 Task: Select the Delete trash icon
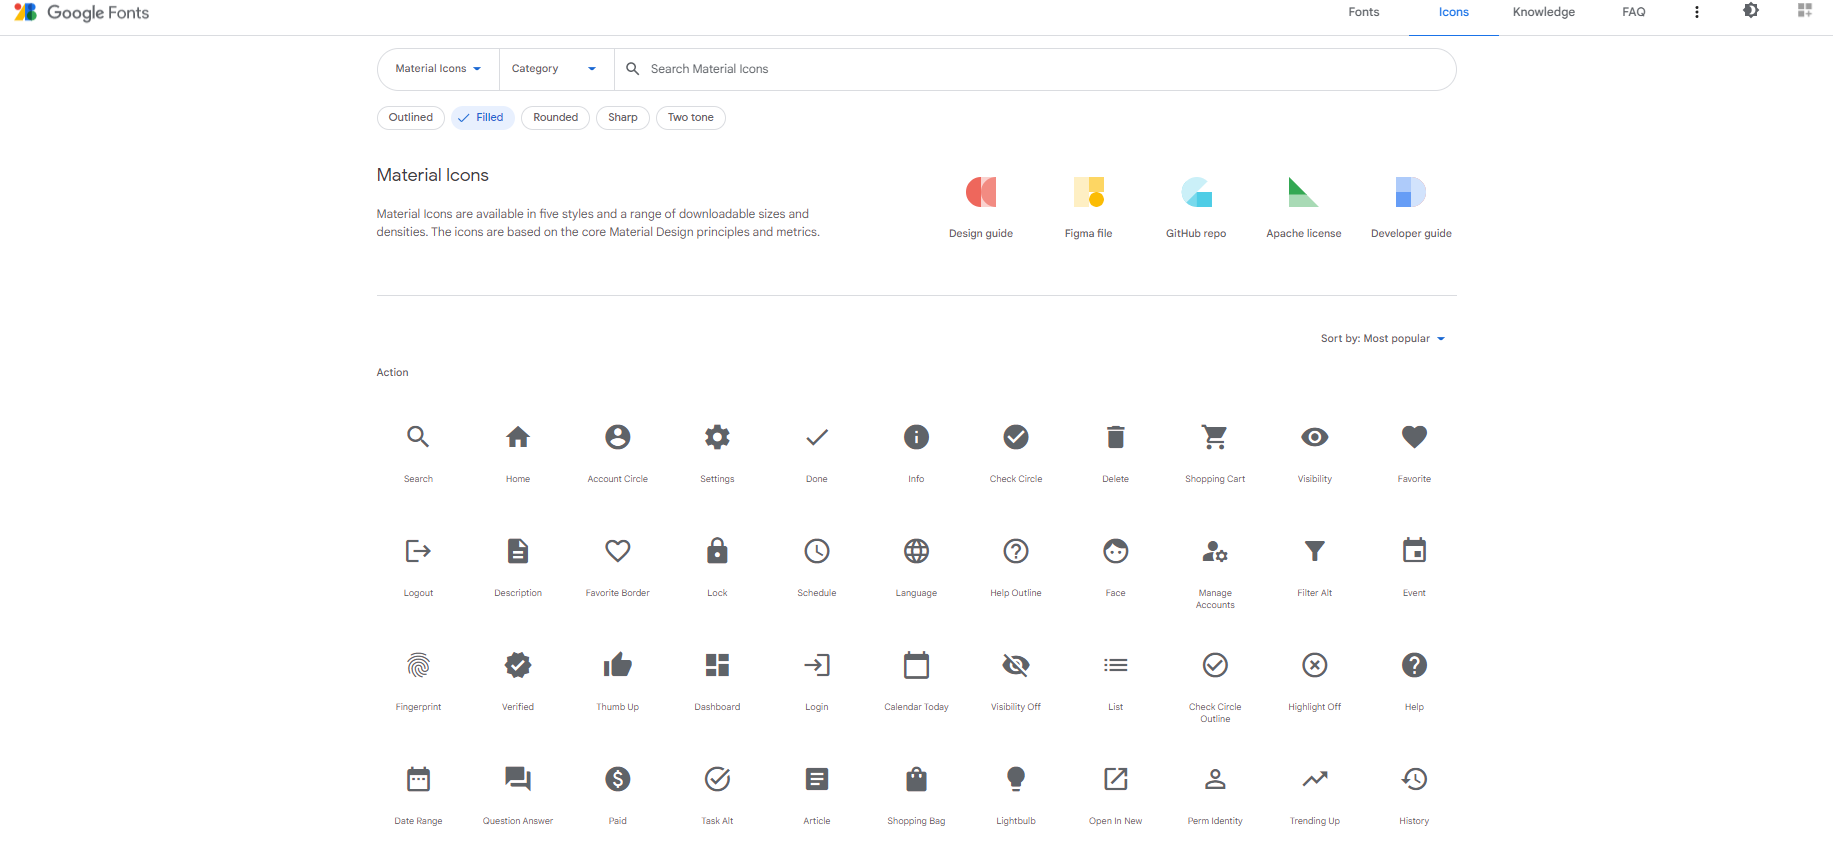pos(1116,437)
